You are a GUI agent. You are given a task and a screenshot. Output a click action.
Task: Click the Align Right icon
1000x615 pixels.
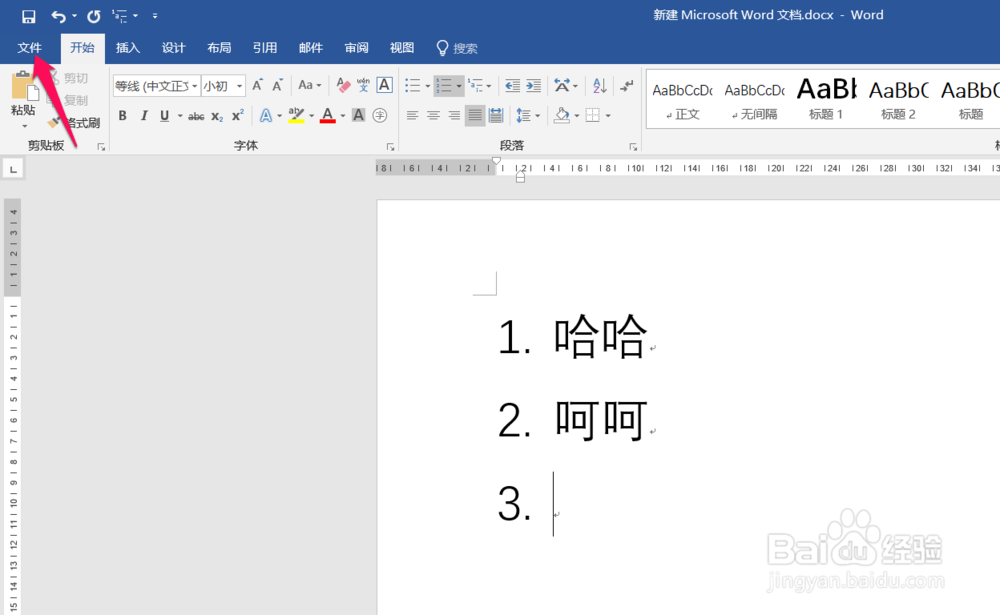click(x=454, y=115)
